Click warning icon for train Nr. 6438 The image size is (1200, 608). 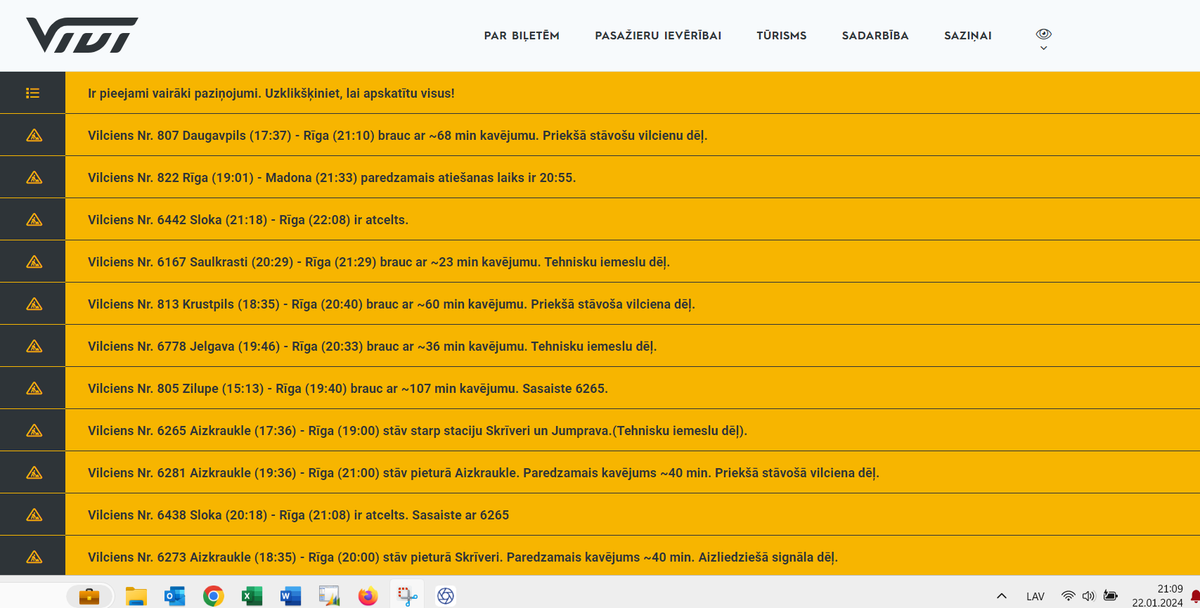pyautogui.click(x=33, y=515)
